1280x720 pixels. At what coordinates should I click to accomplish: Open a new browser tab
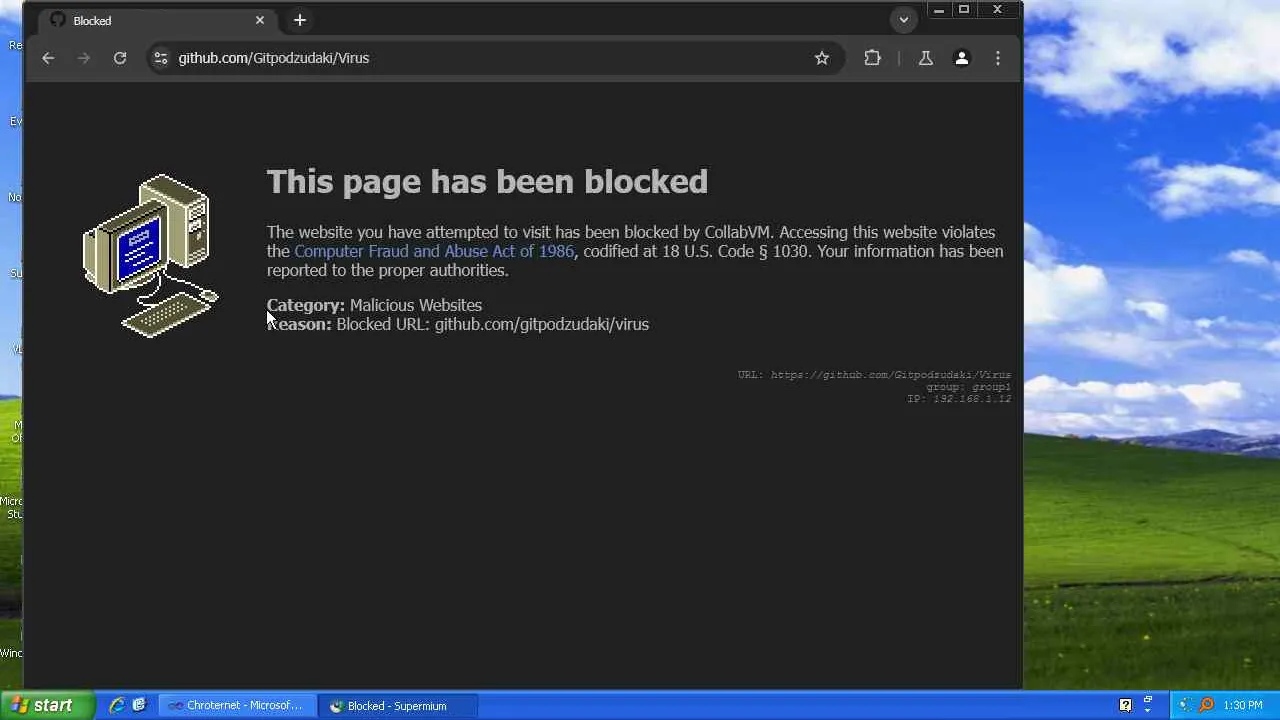click(300, 20)
